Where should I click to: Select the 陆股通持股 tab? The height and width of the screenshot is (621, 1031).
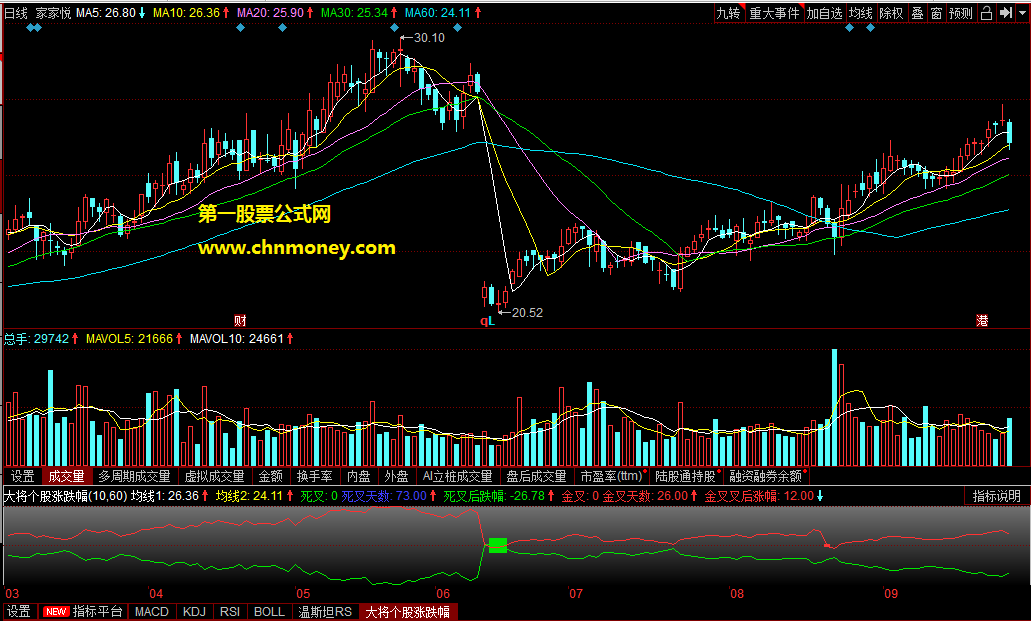tap(686, 476)
